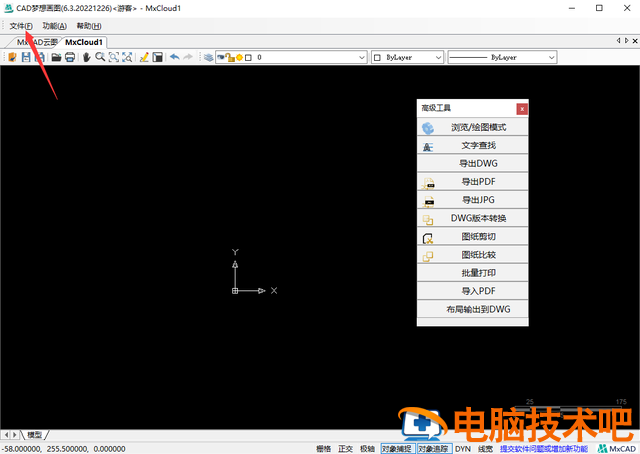Click the 图纸比较 icon

point(428,256)
